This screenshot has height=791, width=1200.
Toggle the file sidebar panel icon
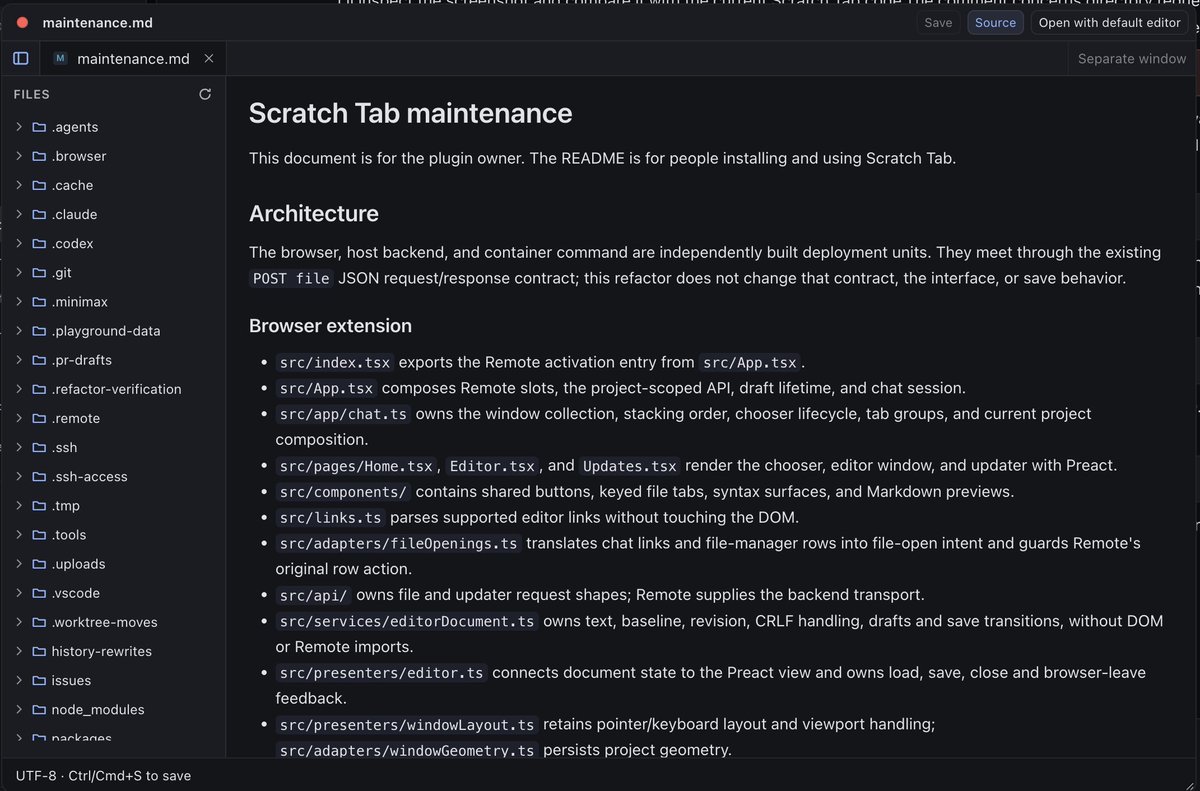(20, 58)
